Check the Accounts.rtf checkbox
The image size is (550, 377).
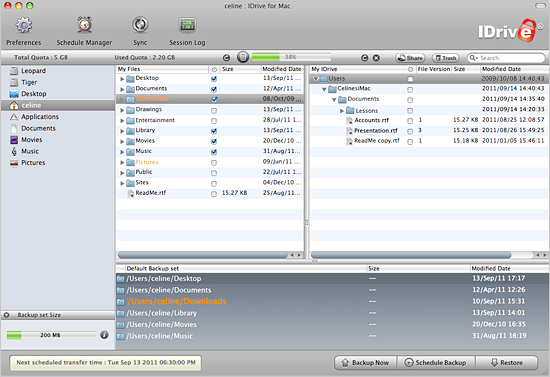(x=410, y=121)
